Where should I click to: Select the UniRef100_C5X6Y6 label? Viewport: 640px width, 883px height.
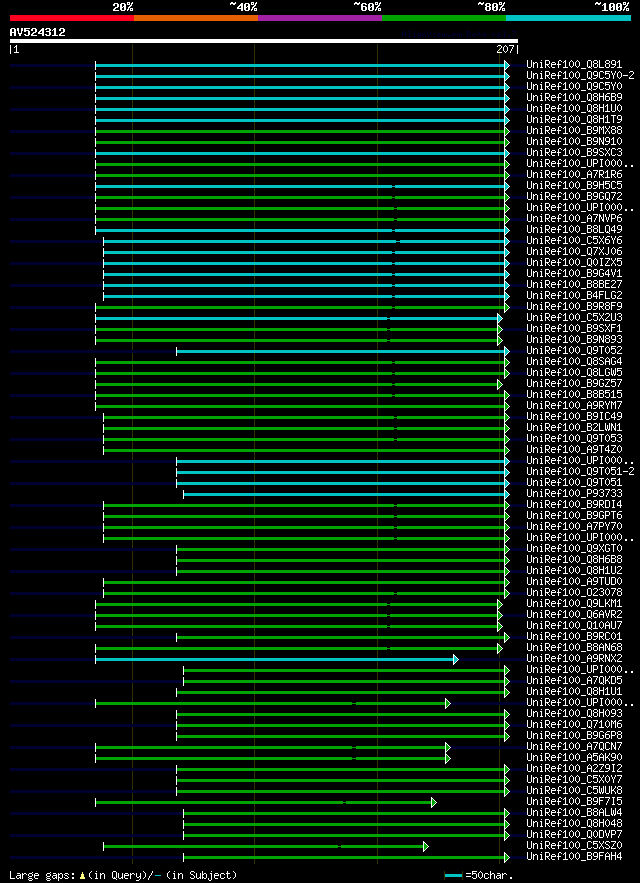[x=574, y=240]
